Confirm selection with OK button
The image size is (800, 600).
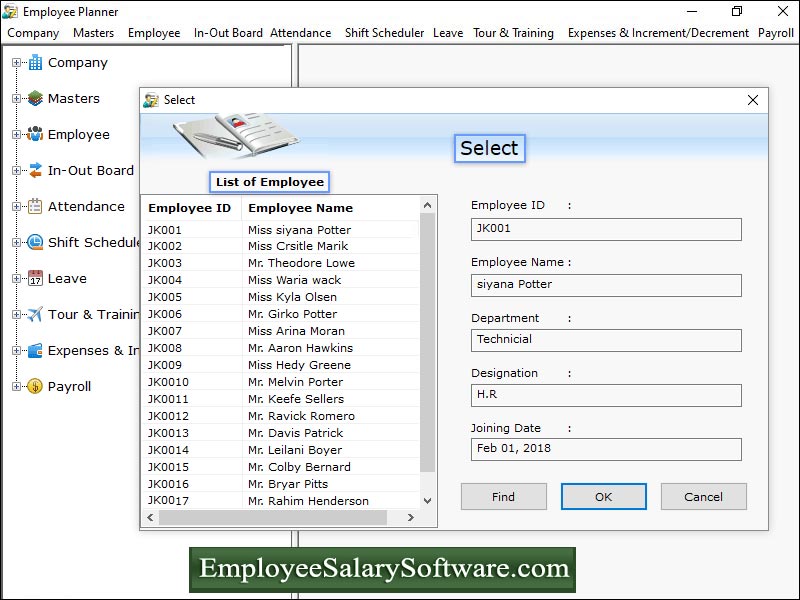click(604, 497)
